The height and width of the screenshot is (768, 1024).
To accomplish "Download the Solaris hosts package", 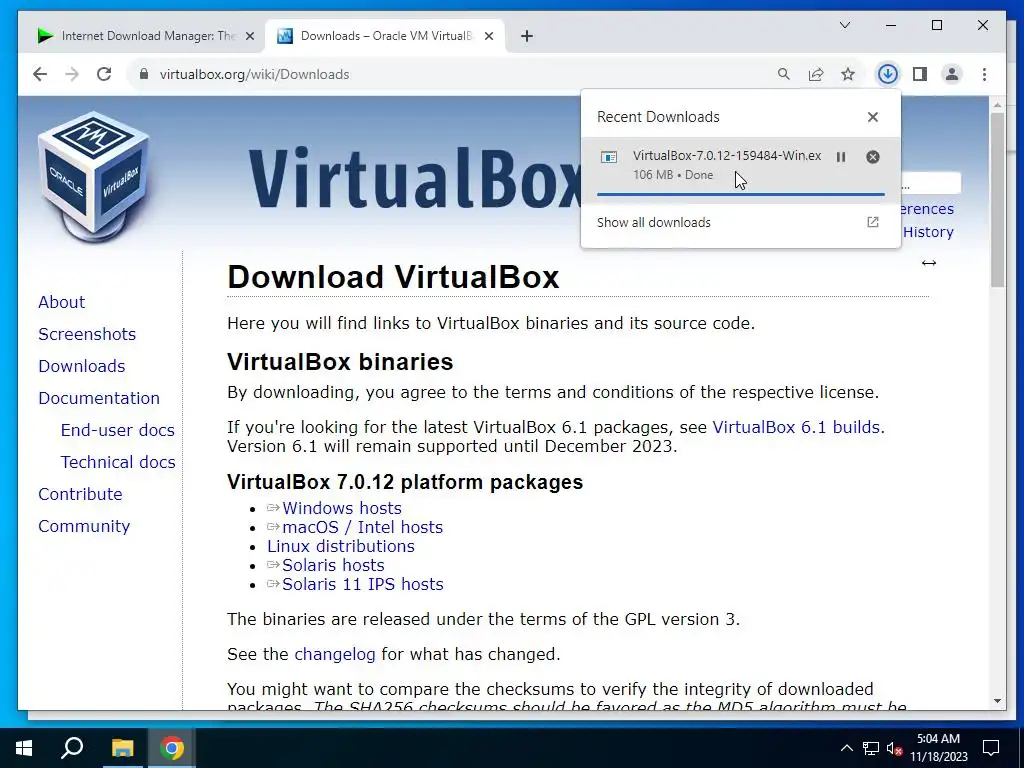I will pyautogui.click(x=333, y=565).
